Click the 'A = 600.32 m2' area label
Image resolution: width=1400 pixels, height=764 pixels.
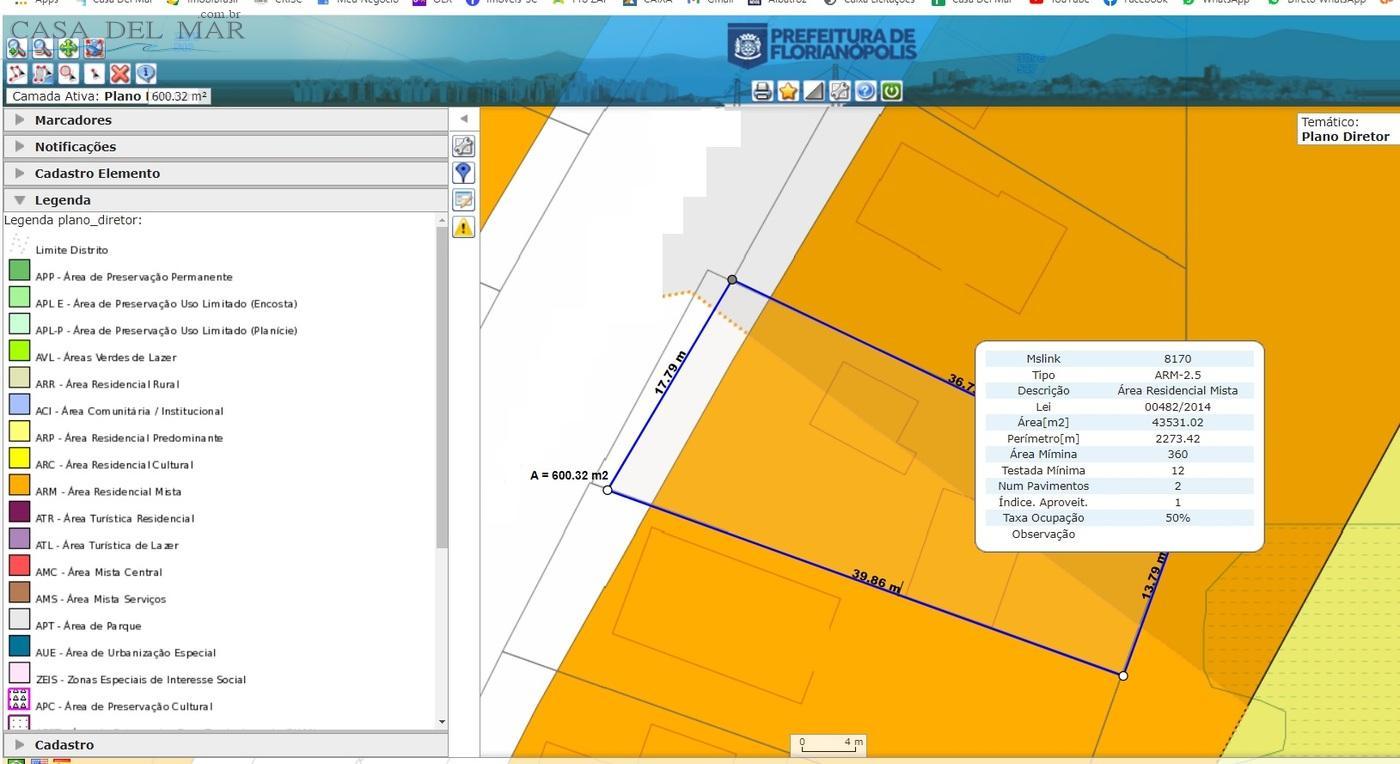569,475
